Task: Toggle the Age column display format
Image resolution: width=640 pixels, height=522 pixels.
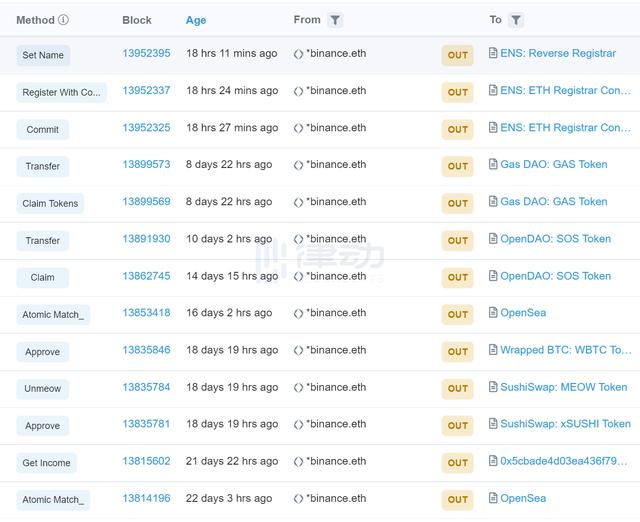Action: point(196,20)
